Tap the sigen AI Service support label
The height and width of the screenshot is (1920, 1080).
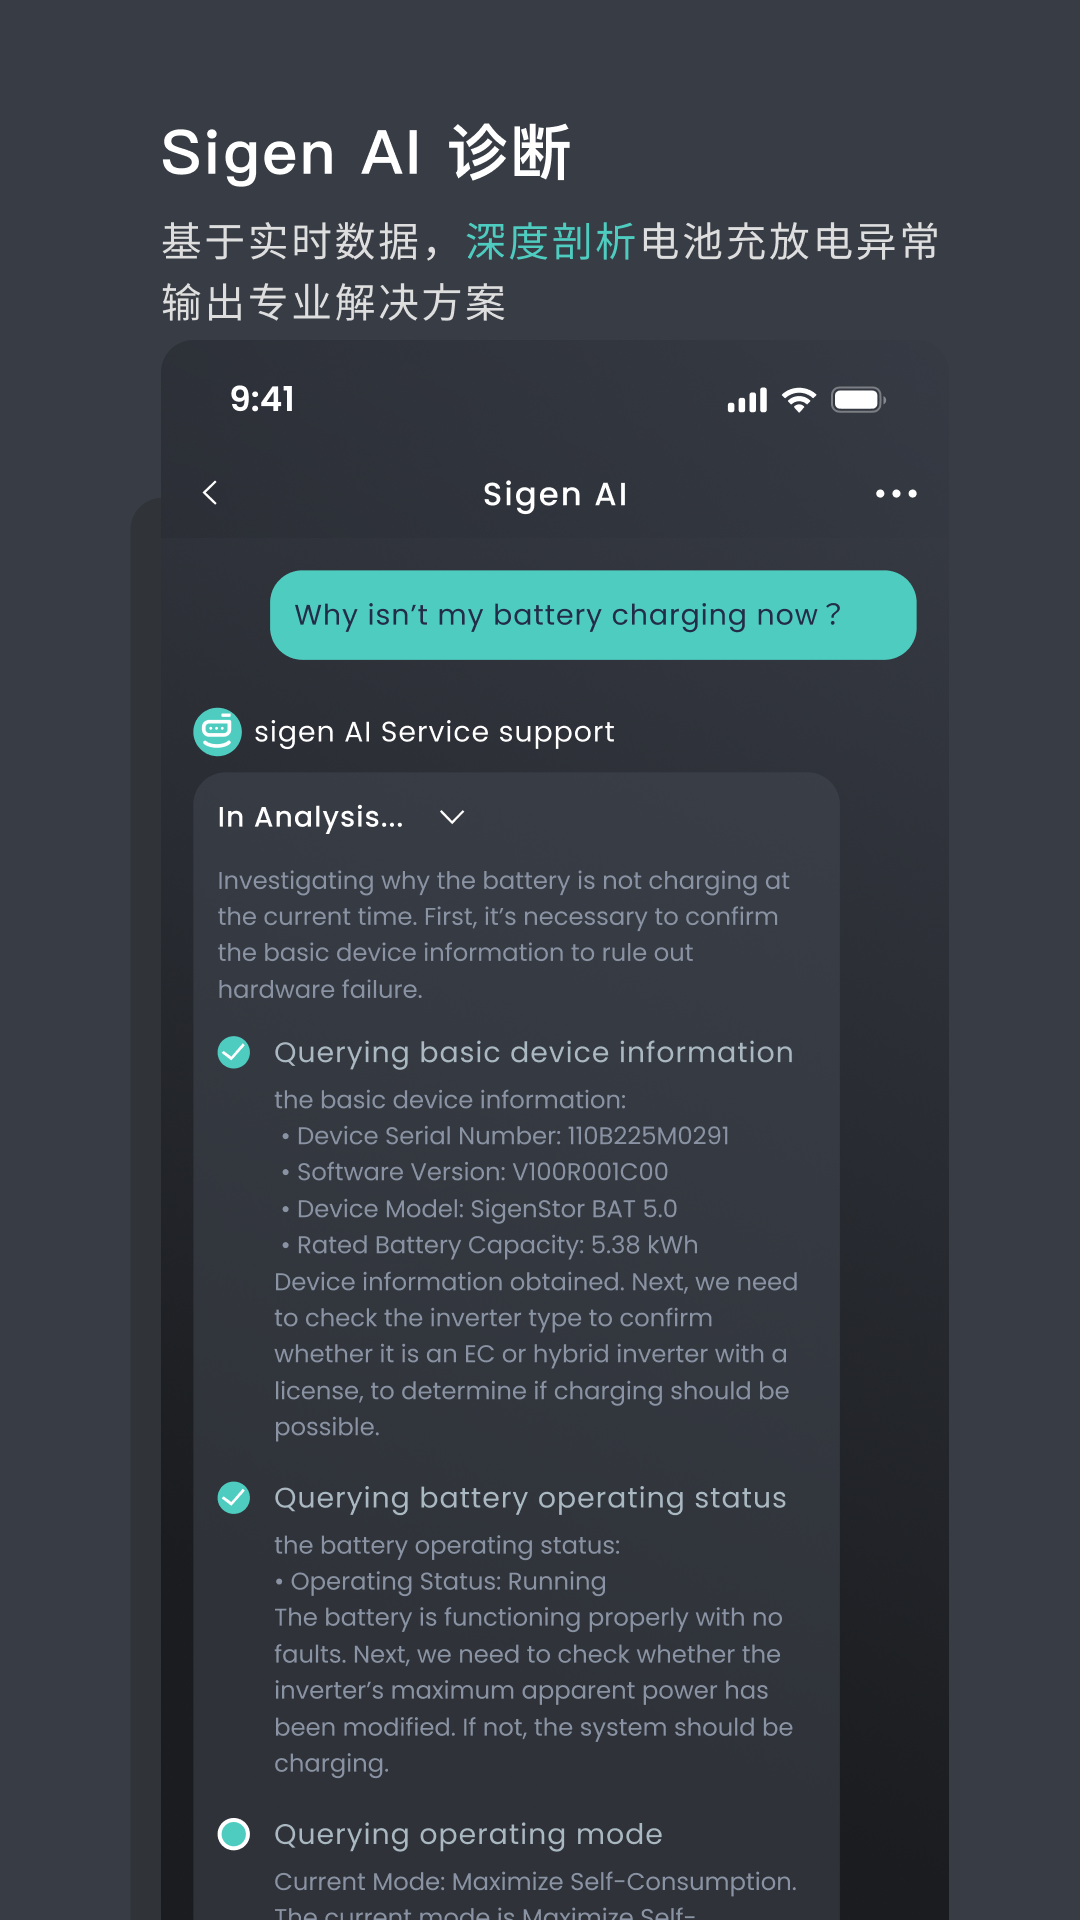[434, 732]
